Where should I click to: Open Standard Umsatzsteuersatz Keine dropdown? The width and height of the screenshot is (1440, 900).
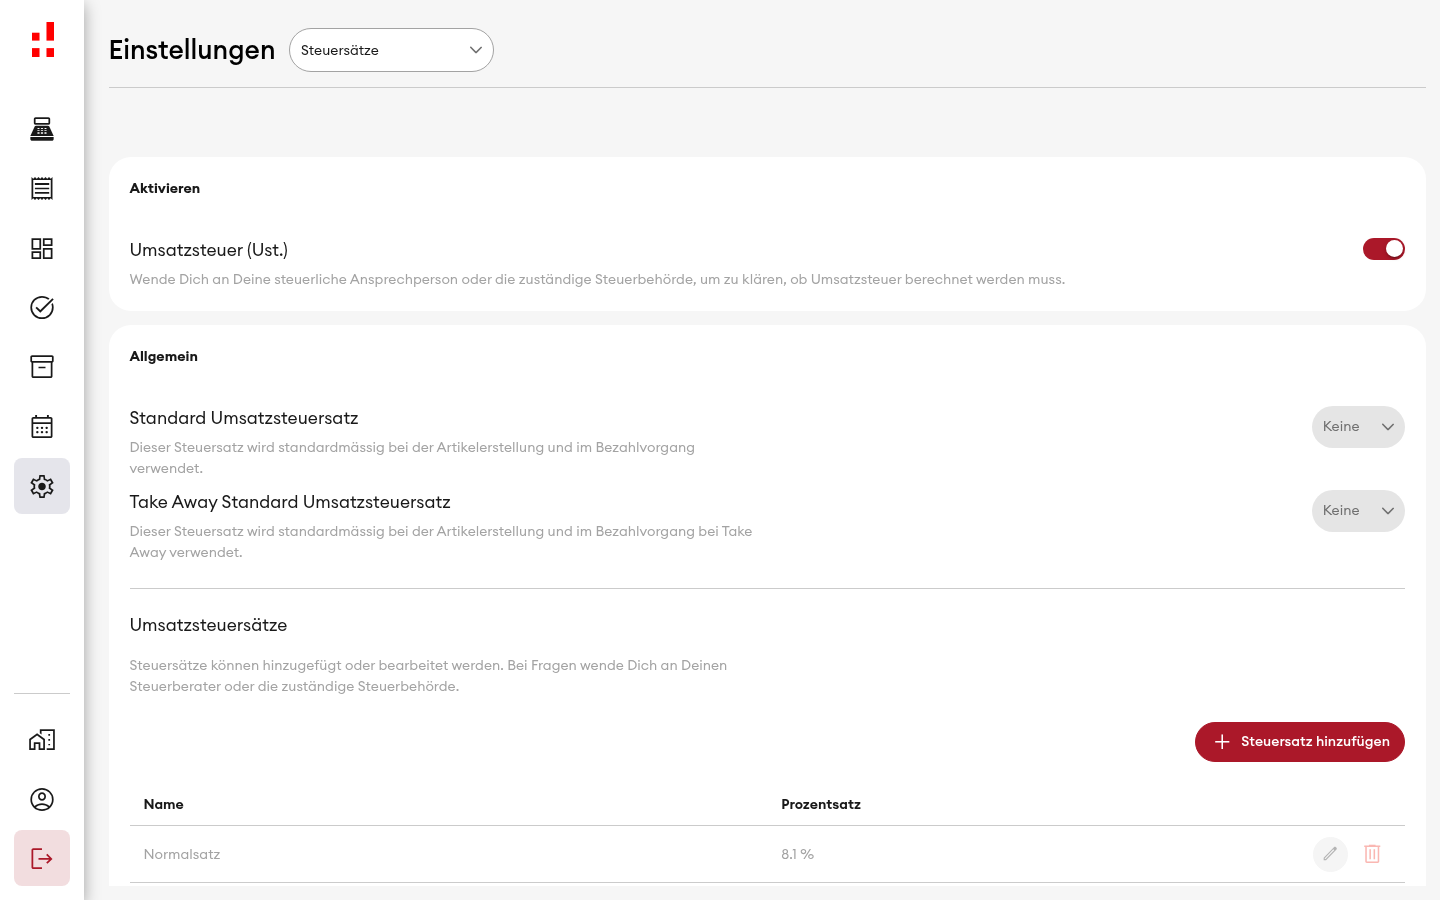[1358, 427]
